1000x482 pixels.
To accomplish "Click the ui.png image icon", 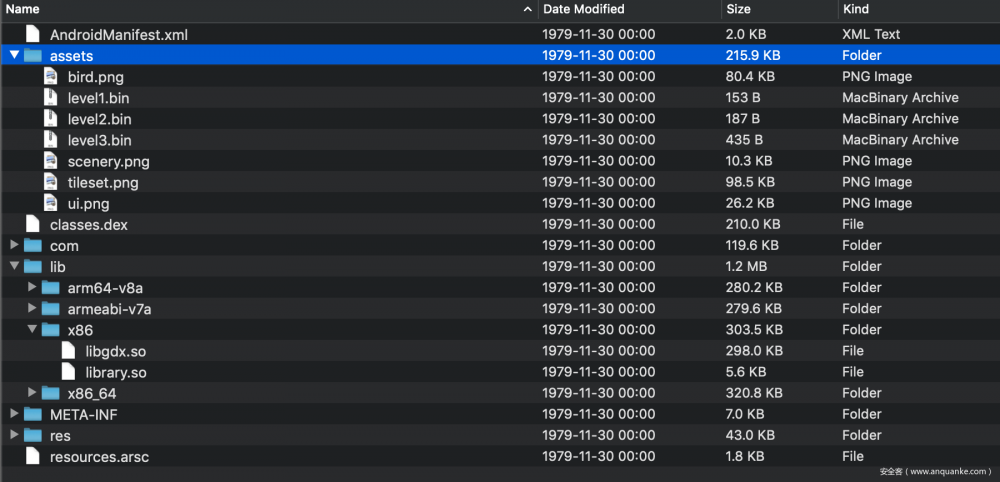I will point(50,203).
